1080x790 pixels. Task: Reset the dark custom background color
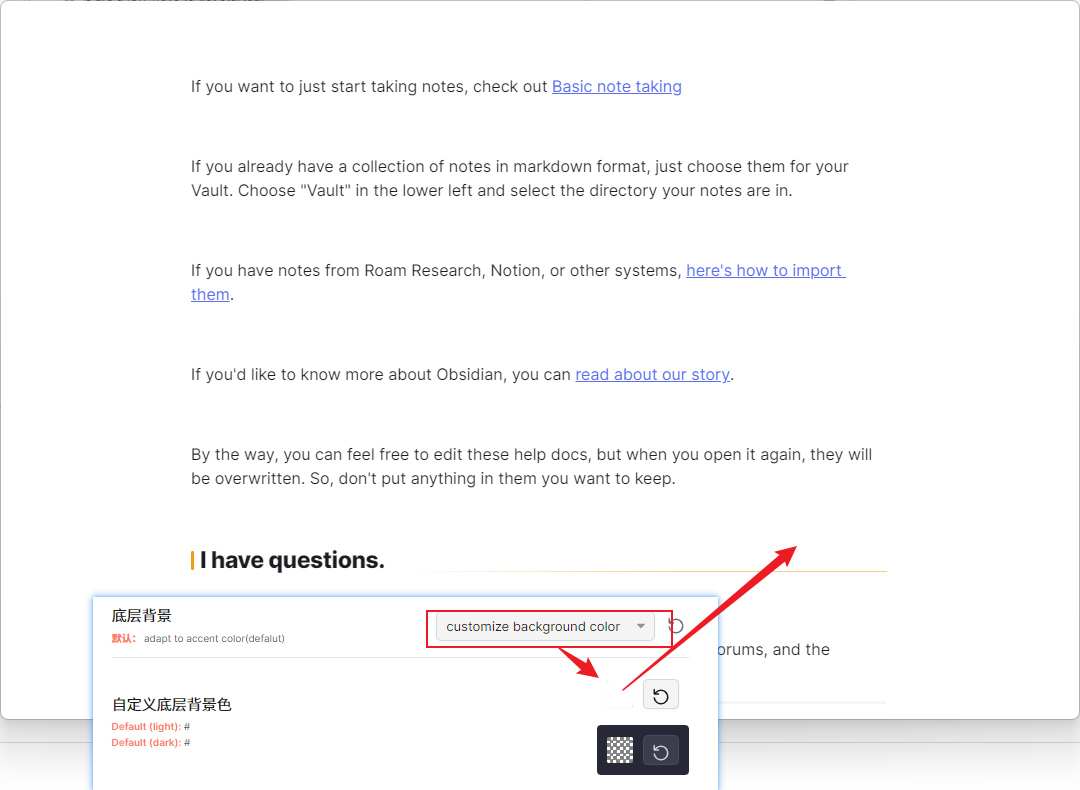(661, 751)
